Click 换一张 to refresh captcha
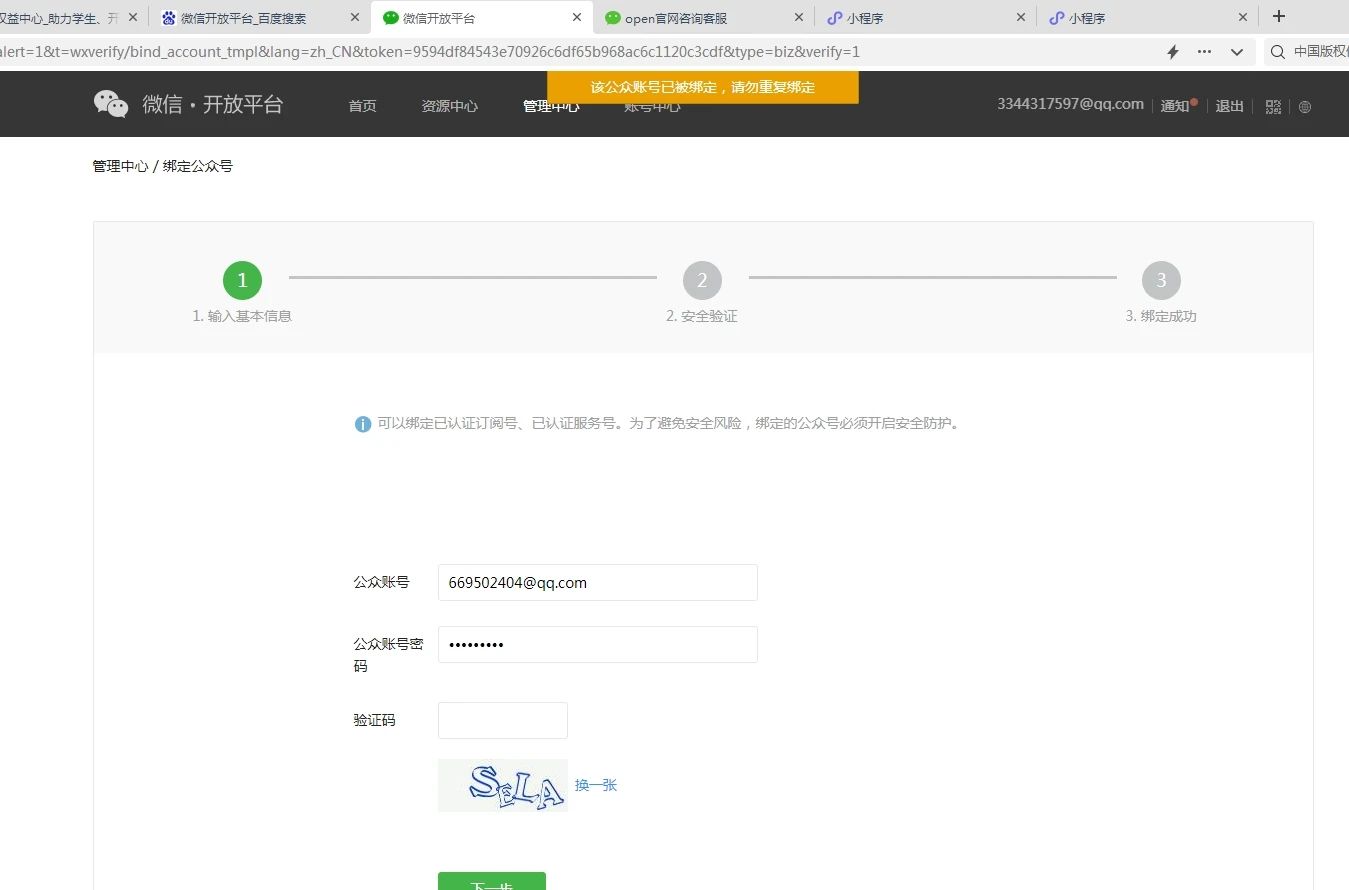1349x890 pixels. (596, 785)
